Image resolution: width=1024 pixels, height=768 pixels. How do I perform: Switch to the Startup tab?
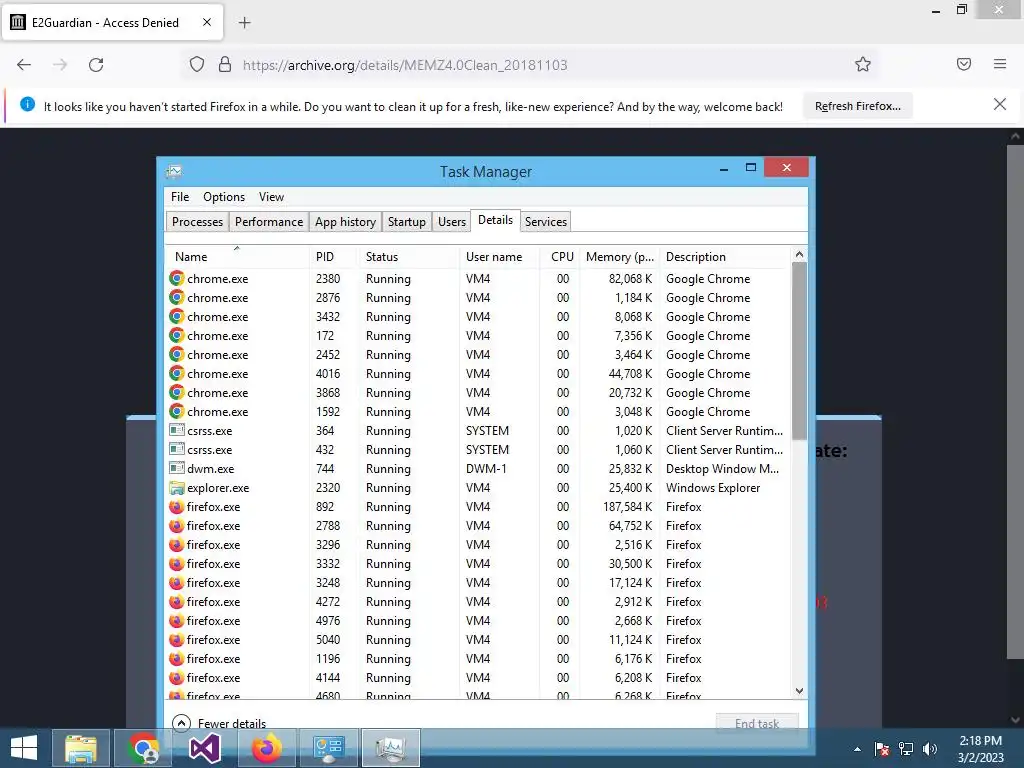(x=406, y=222)
